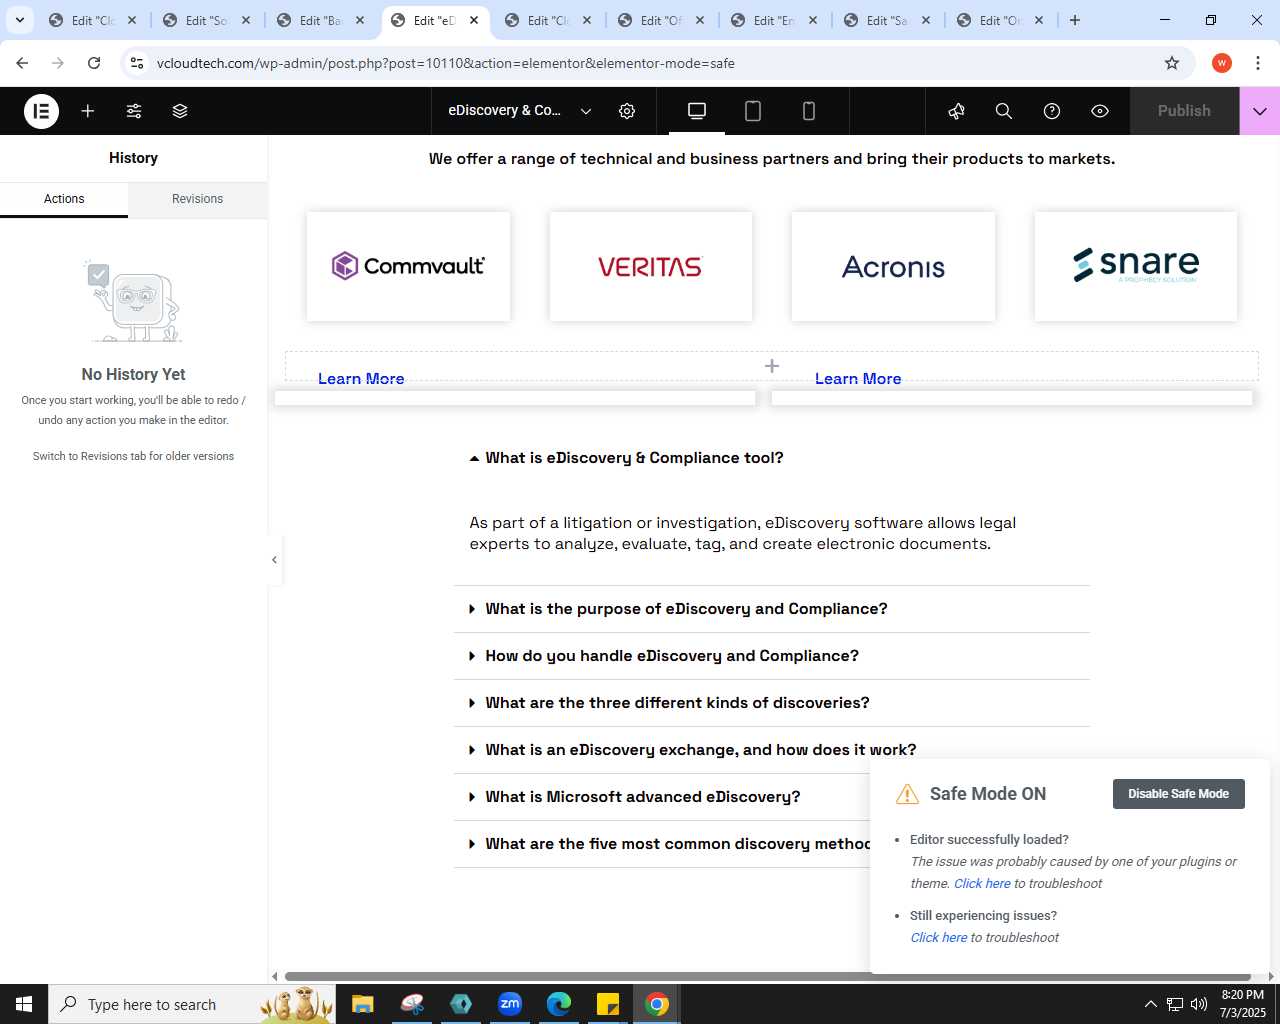1280x1024 pixels.
Task: Click 'Click here' under Still experiencing issues
Action: coord(939,938)
